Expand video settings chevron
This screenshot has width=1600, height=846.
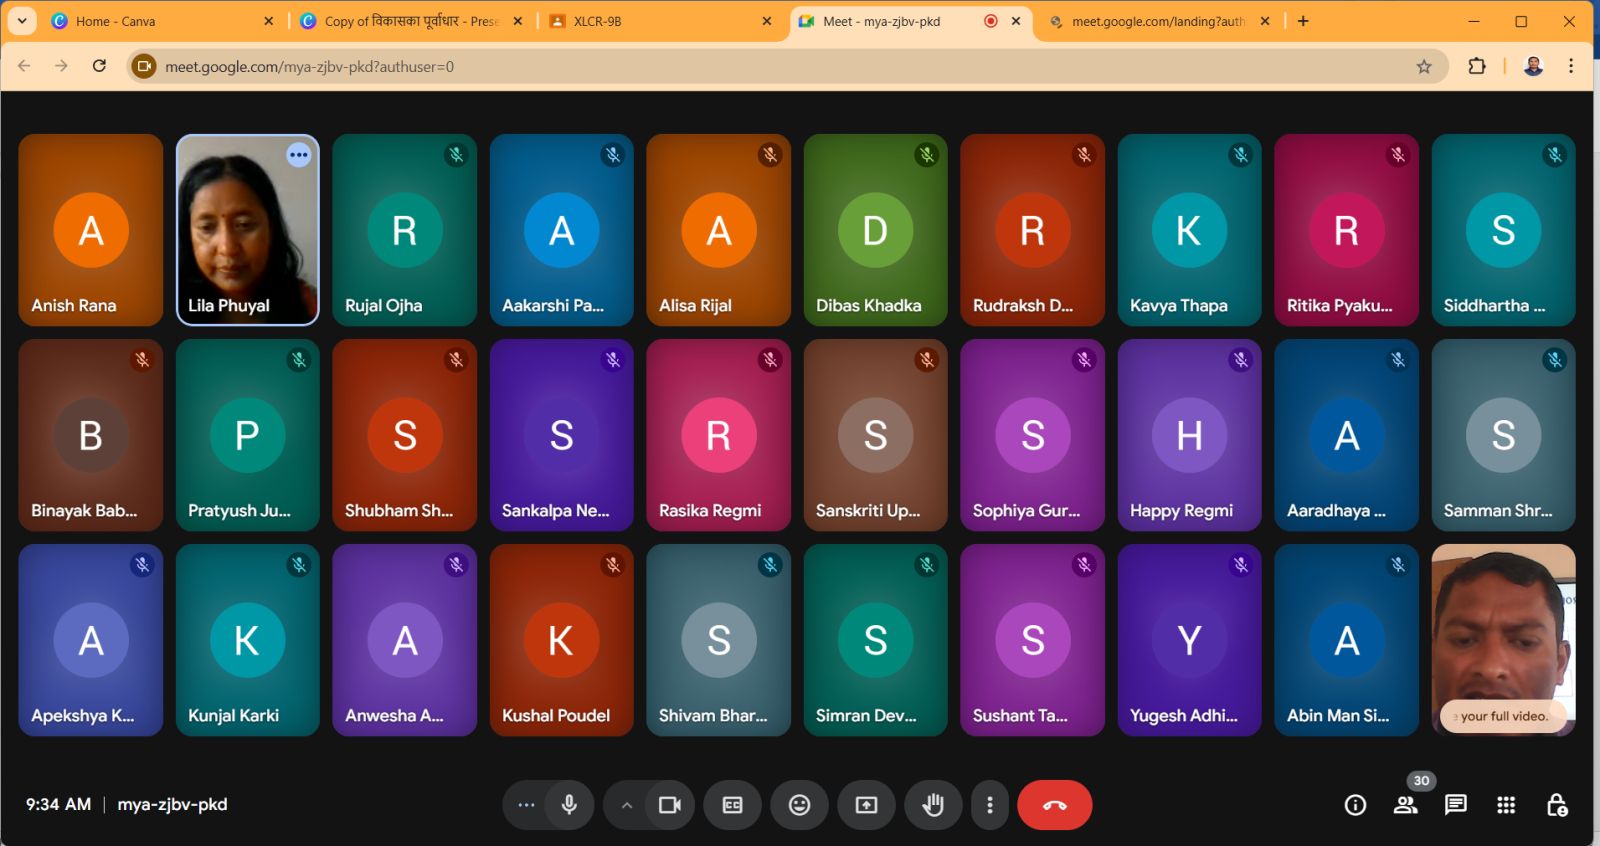click(x=626, y=805)
